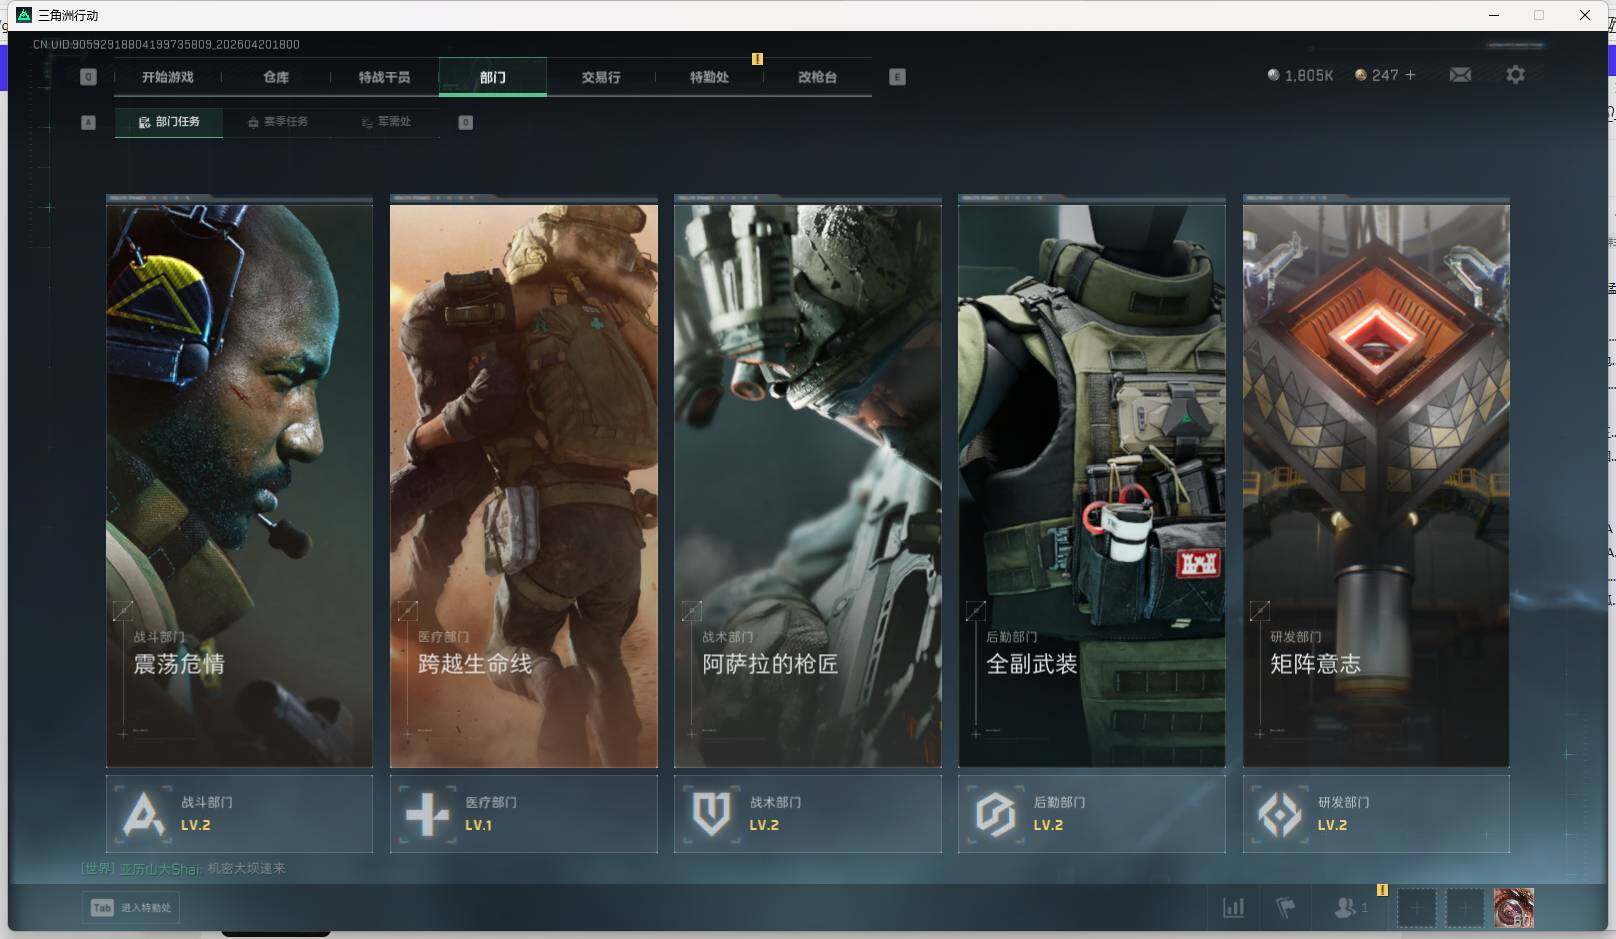Close the 三角洲行动 window
The image size is (1616, 939).
click(1585, 15)
